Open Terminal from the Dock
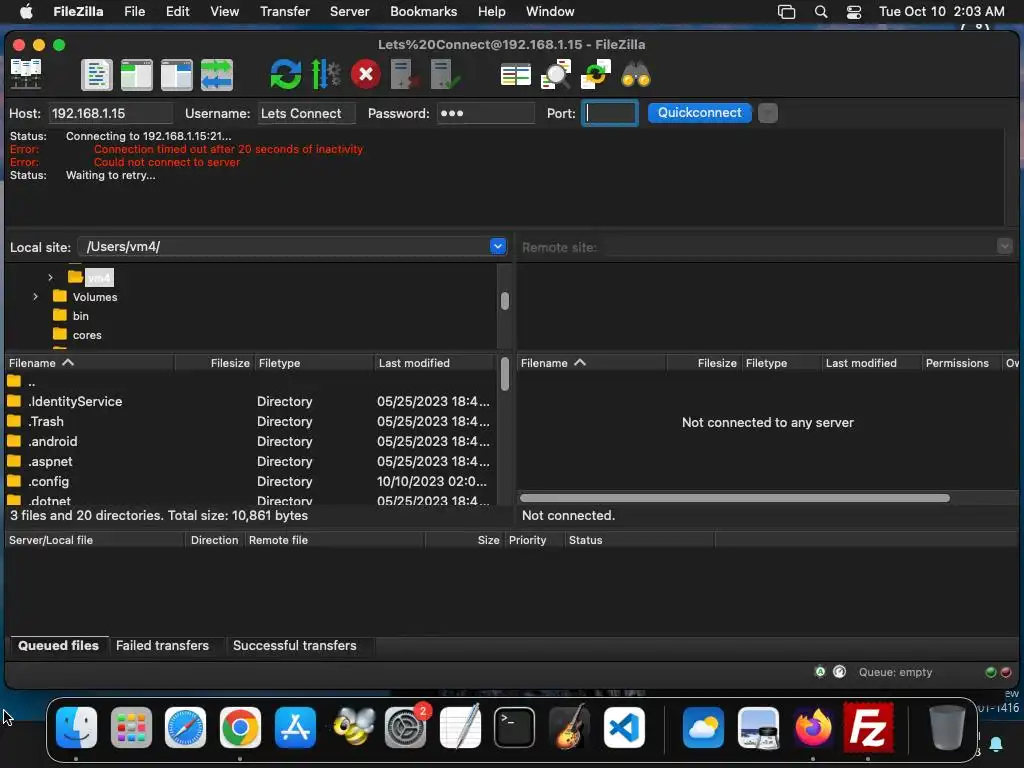Image resolution: width=1024 pixels, height=768 pixels. point(514,728)
